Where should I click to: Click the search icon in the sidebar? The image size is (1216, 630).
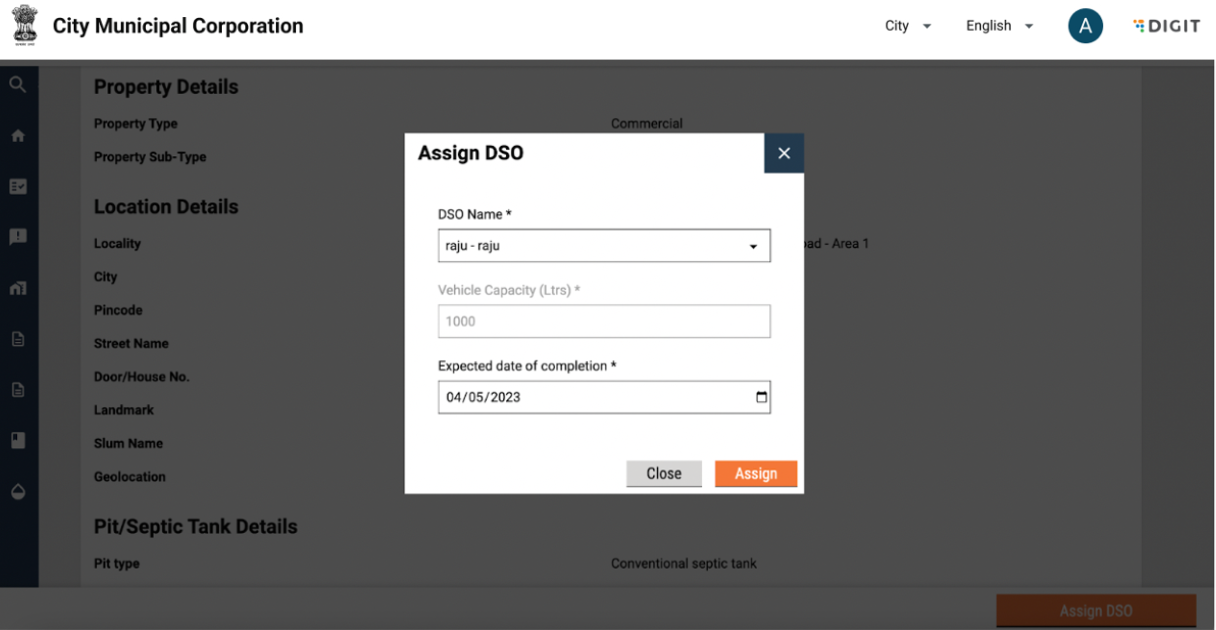tap(17, 85)
